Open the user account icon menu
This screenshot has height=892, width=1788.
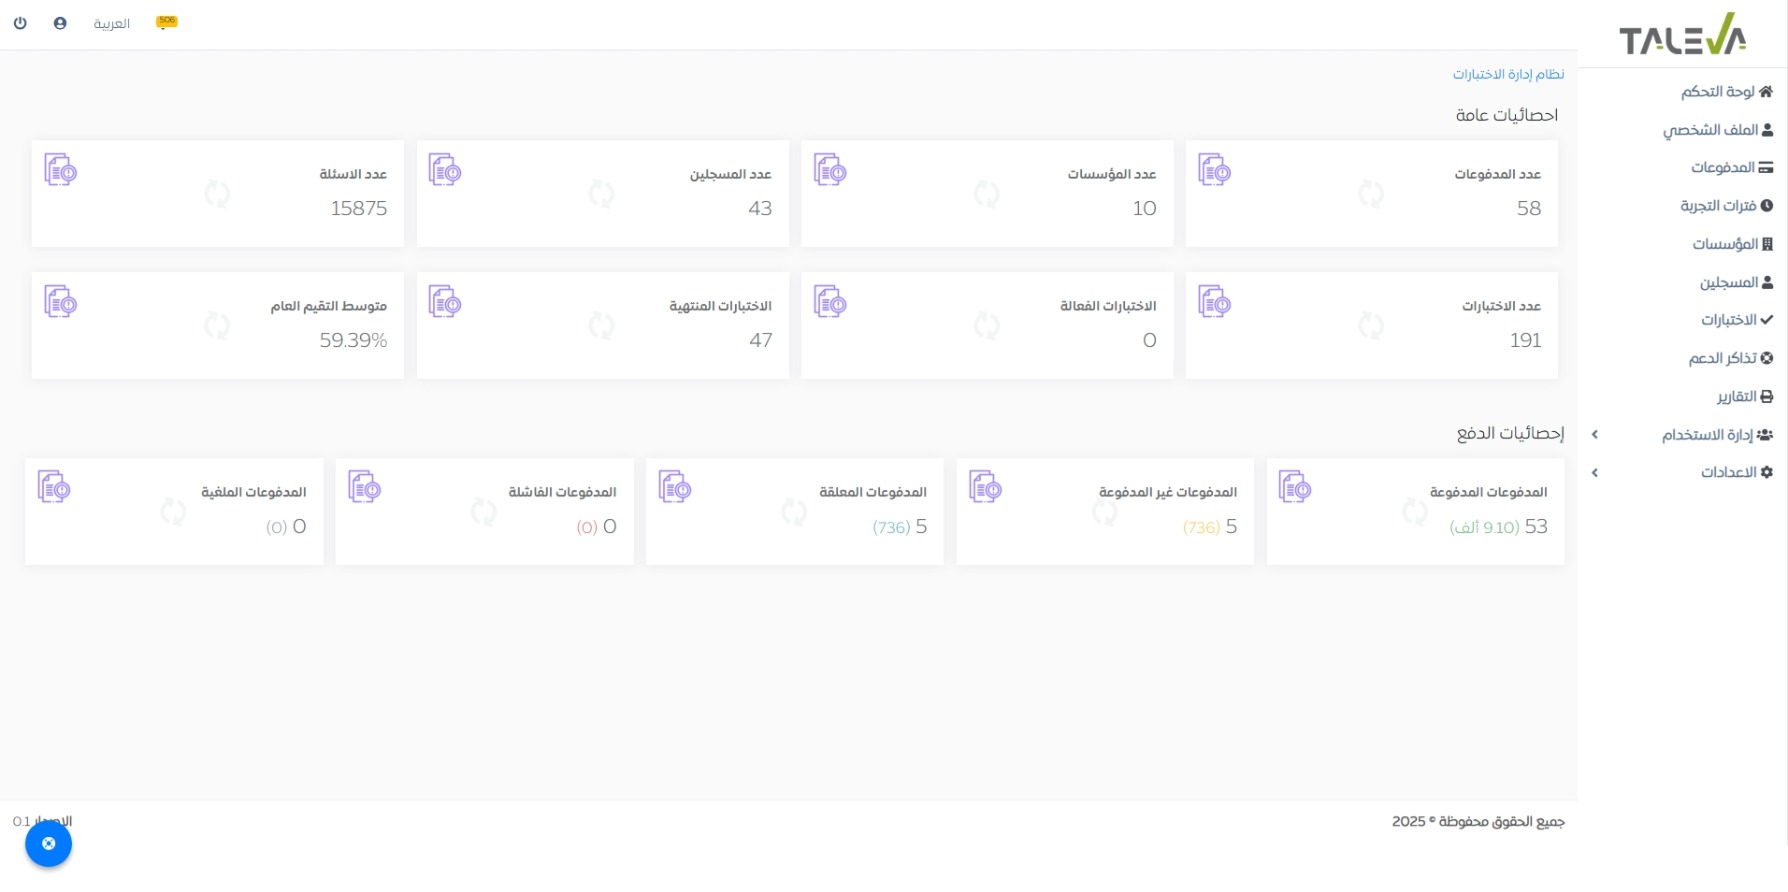click(x=60, y=23)
